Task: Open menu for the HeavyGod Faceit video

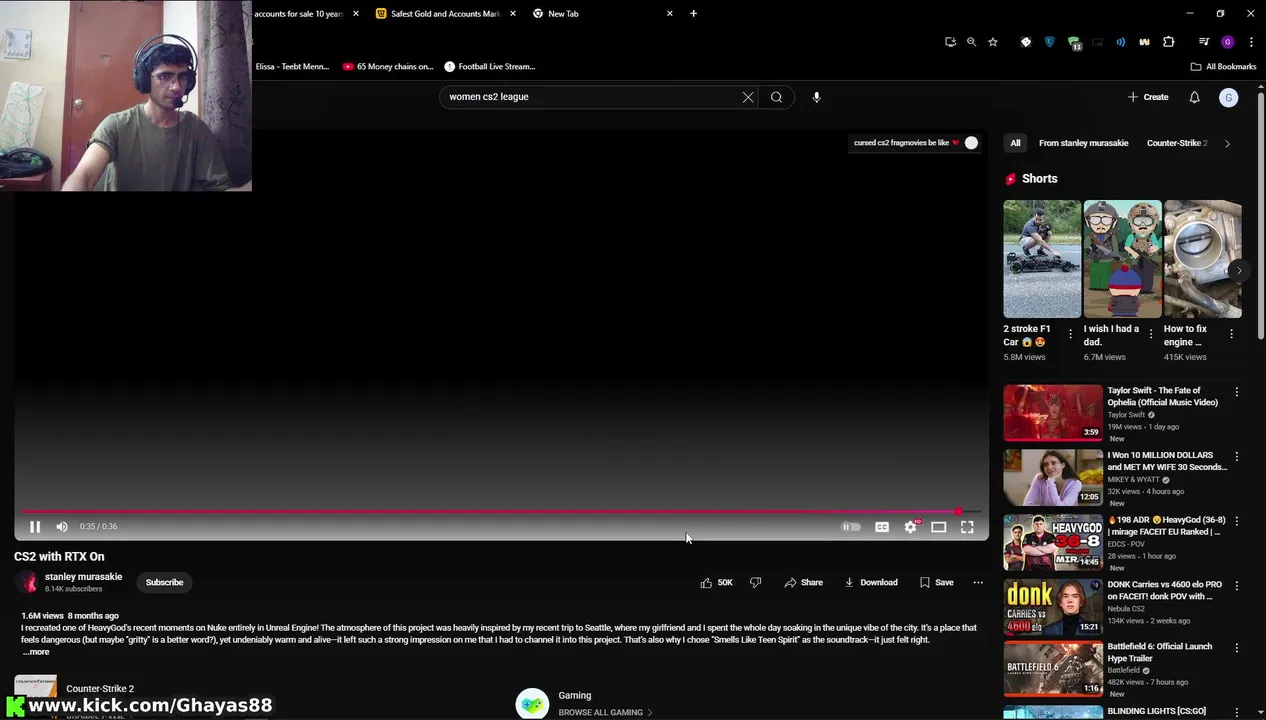Action: click(1236, 521)
